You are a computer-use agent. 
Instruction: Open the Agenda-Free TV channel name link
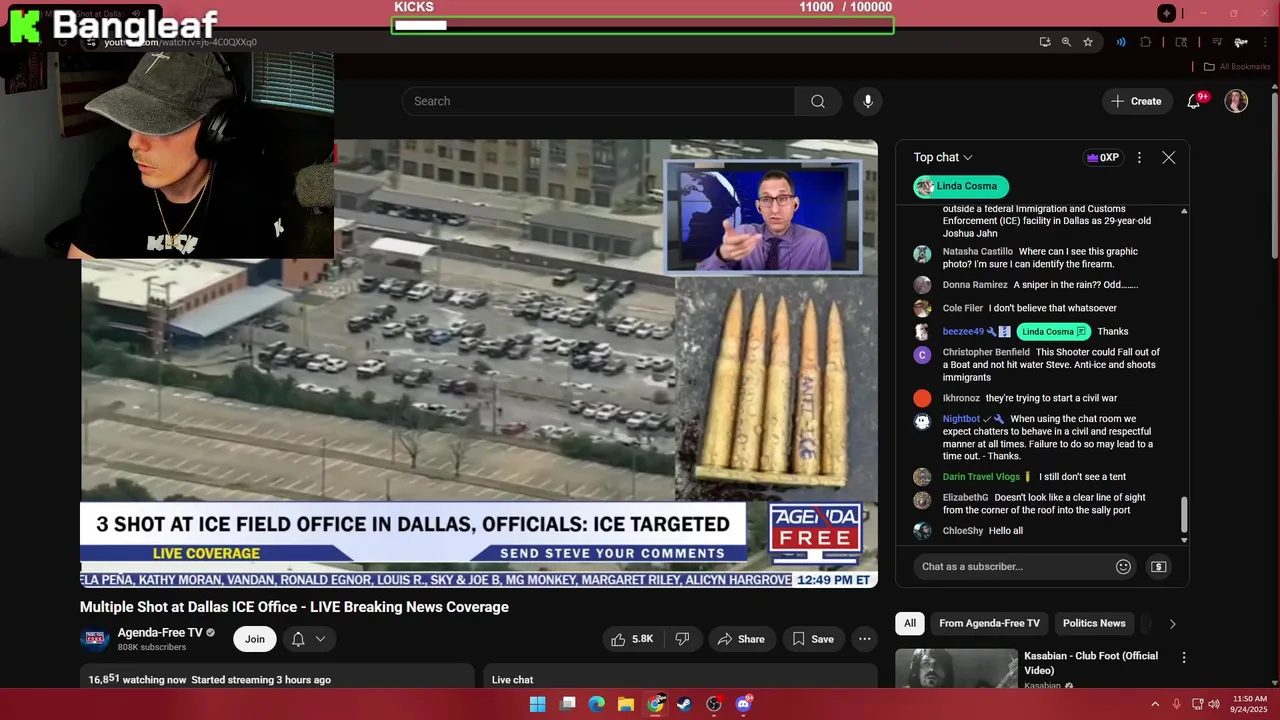tap(160, 633)
